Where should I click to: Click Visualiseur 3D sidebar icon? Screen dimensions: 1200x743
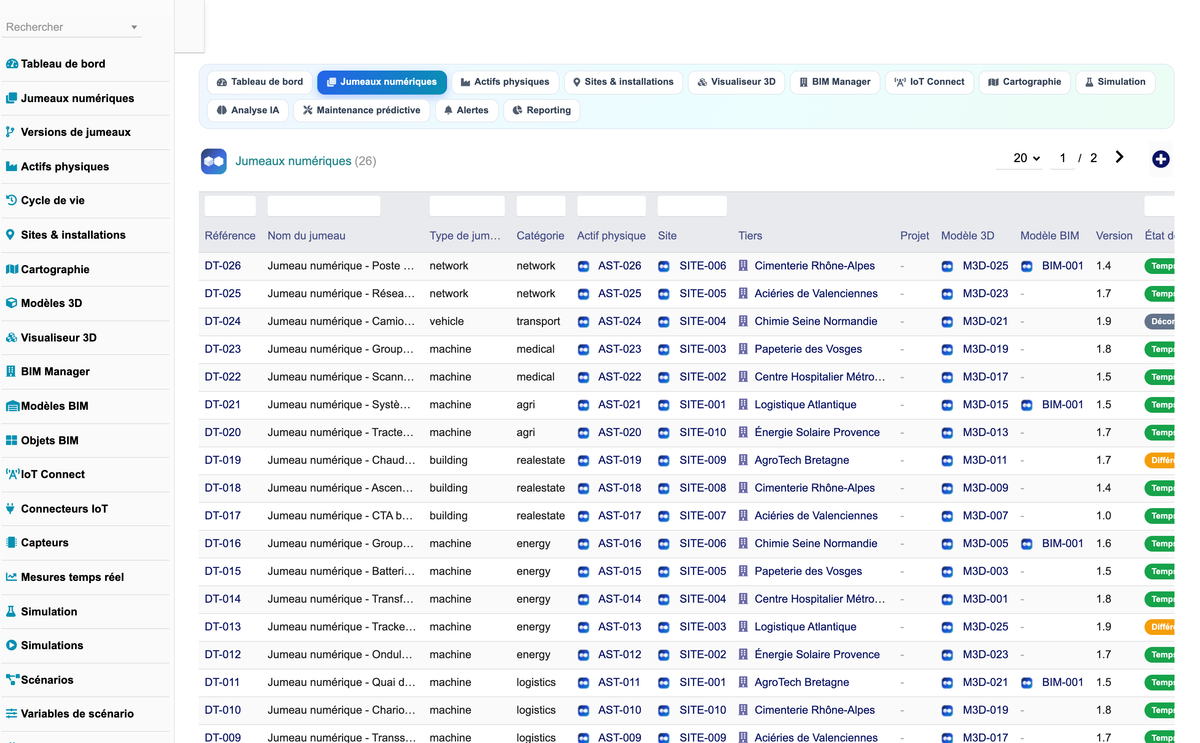point(12,338)
